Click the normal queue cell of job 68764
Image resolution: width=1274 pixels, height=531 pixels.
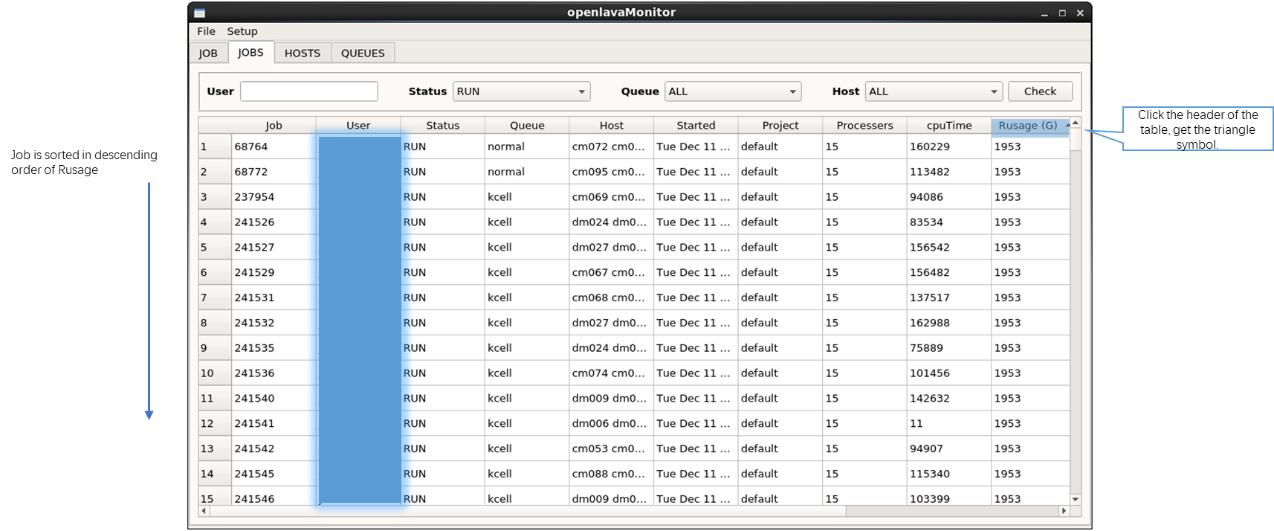pos(527,146)
